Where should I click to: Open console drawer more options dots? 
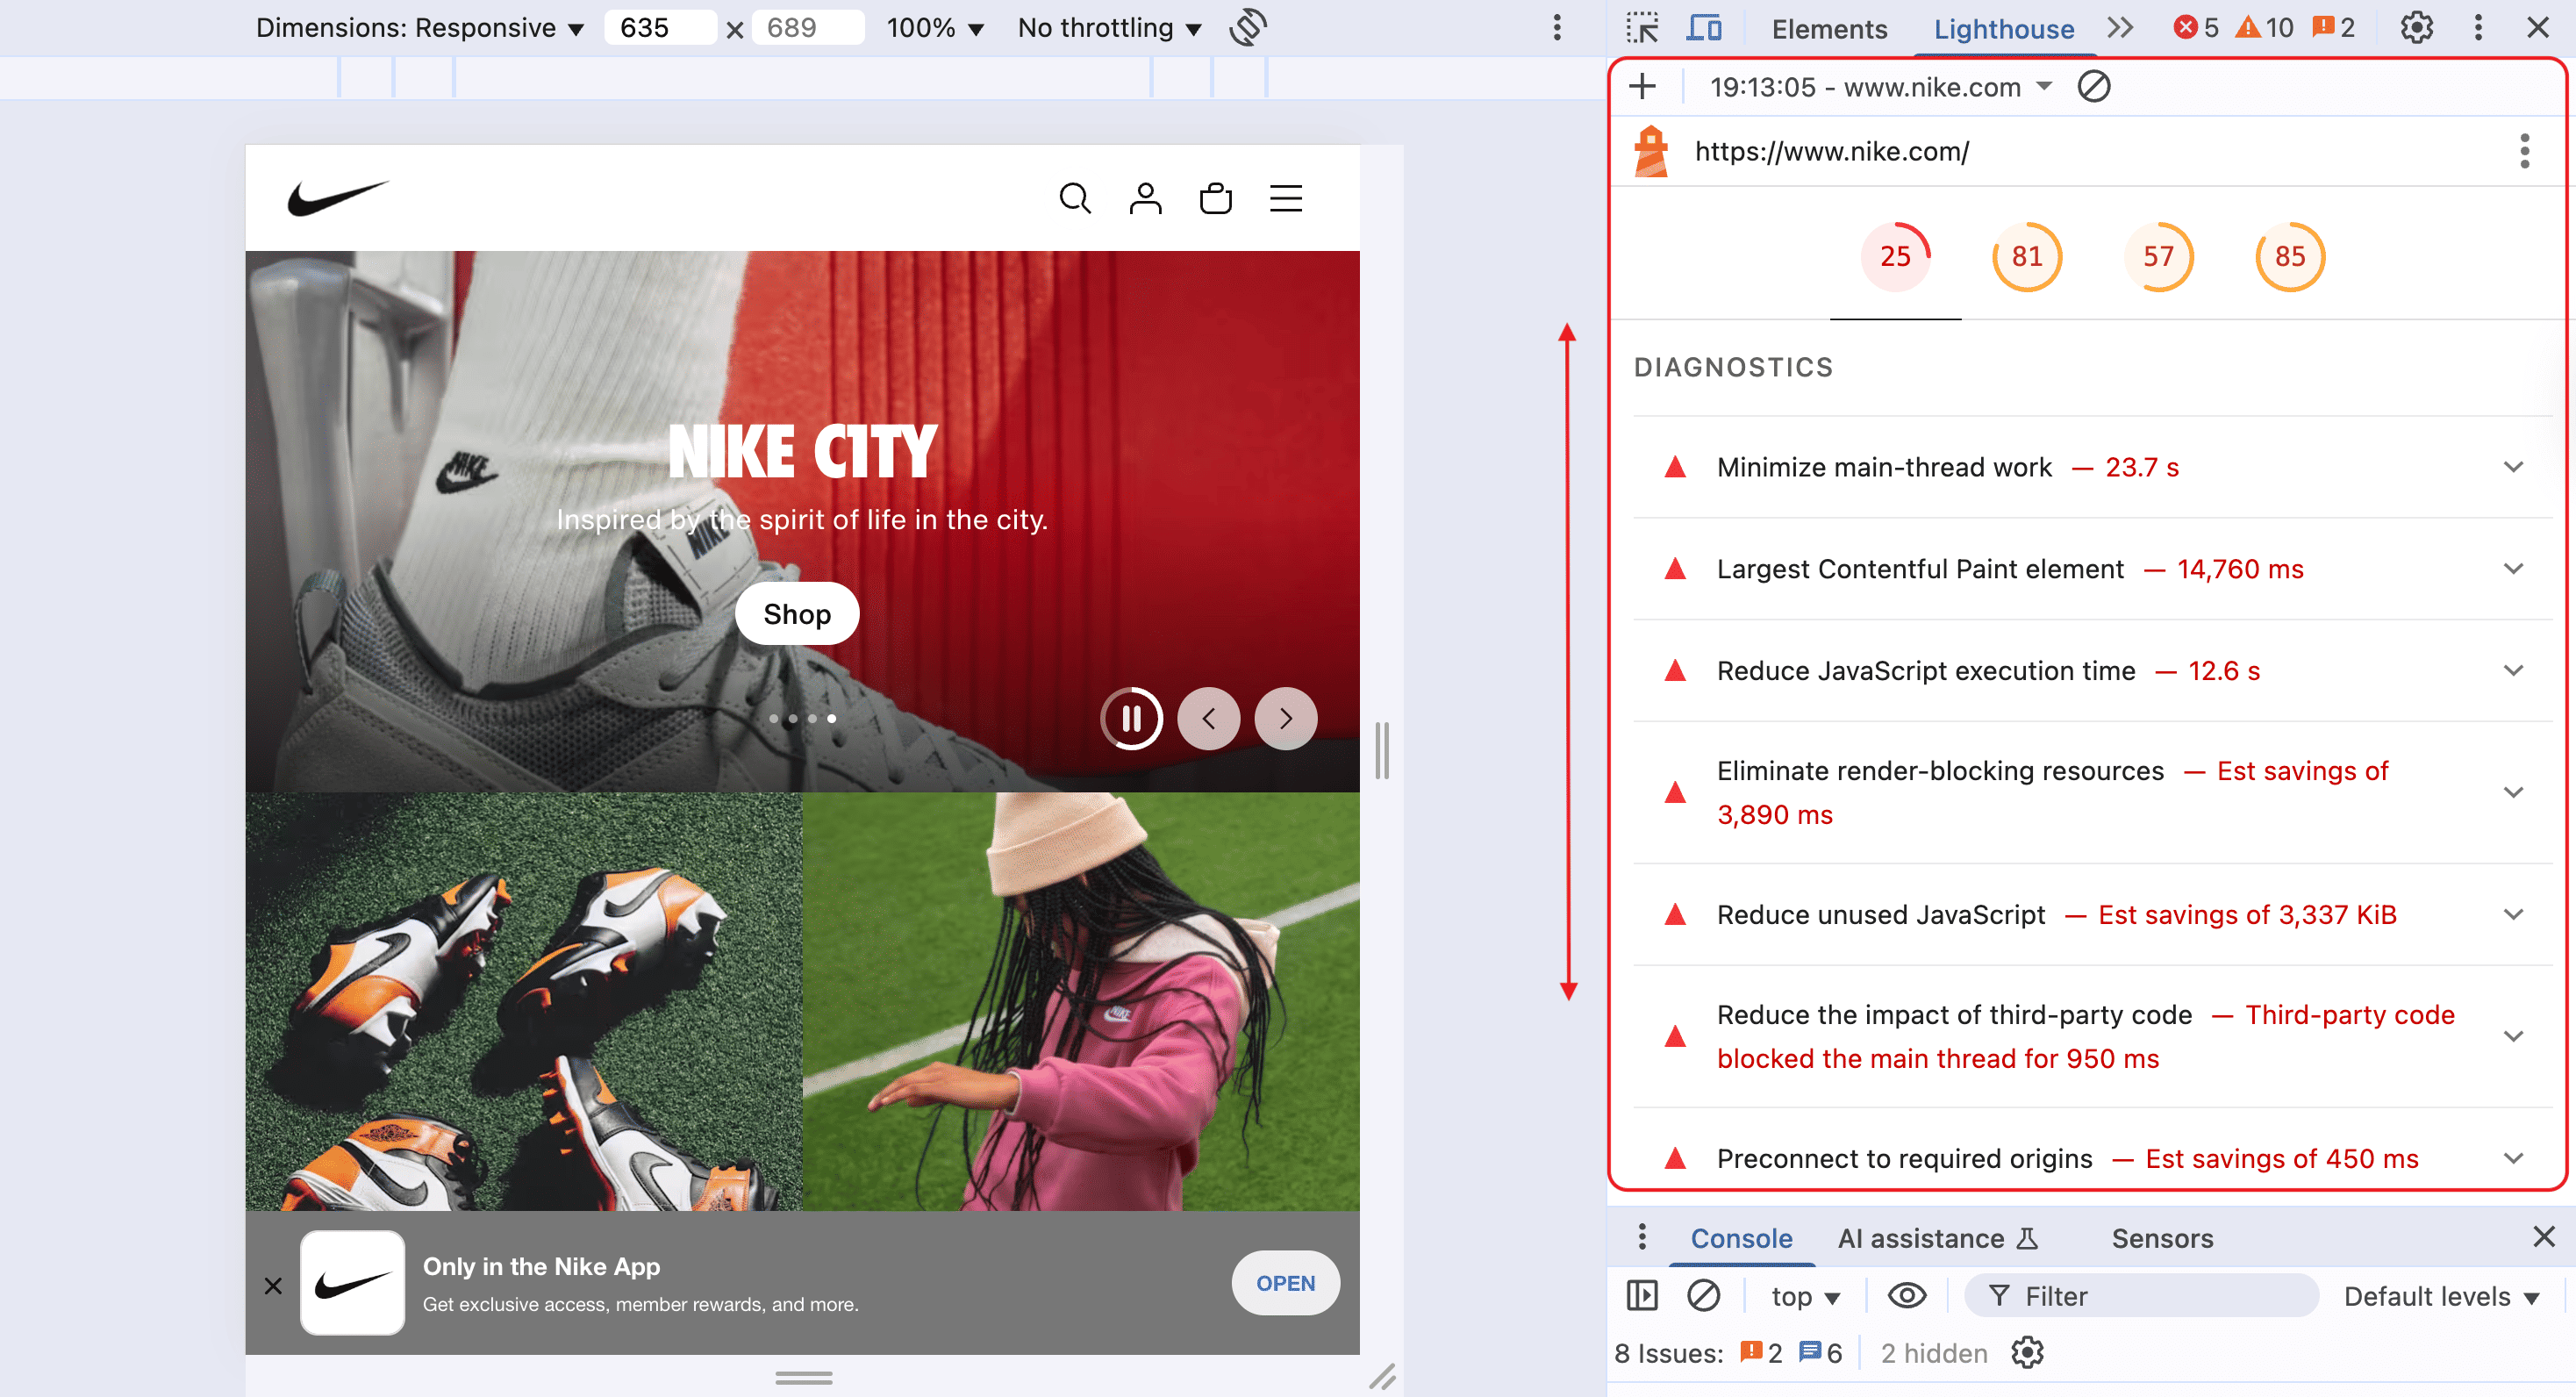click(x=1642, y=1237)
